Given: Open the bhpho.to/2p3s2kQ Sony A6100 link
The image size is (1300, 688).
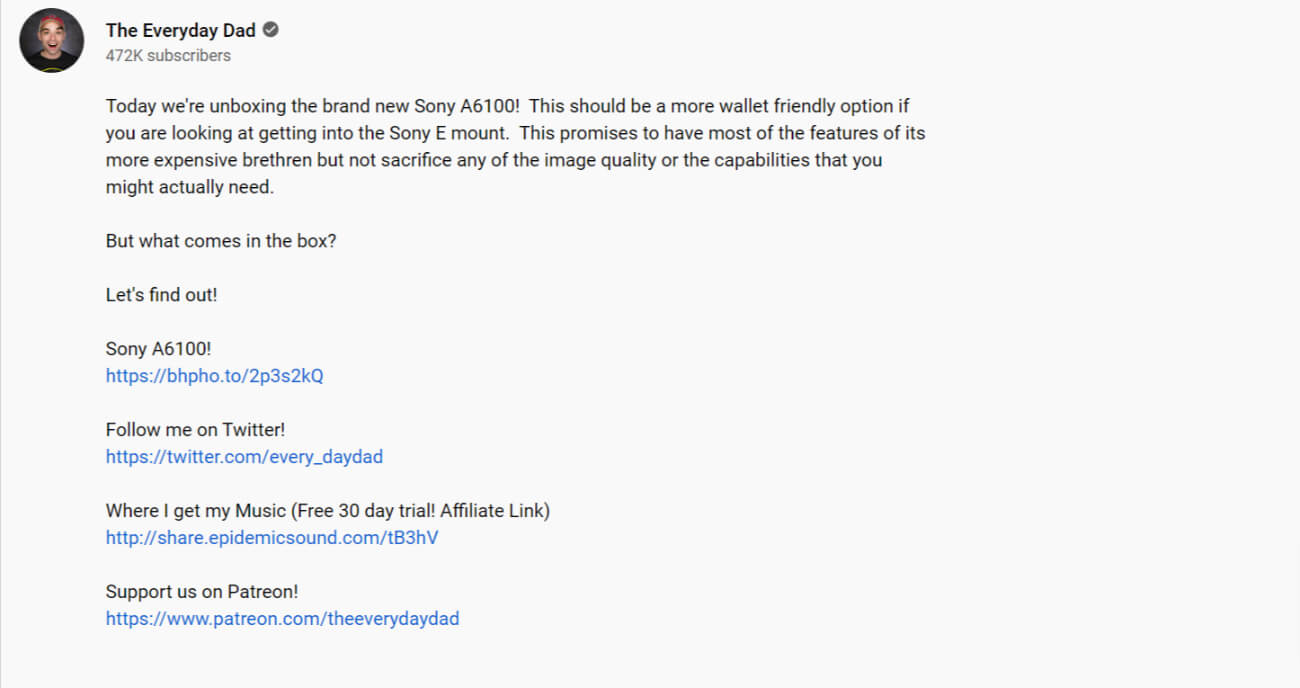Looking at the screenshot, I should (x=215, y=376).
